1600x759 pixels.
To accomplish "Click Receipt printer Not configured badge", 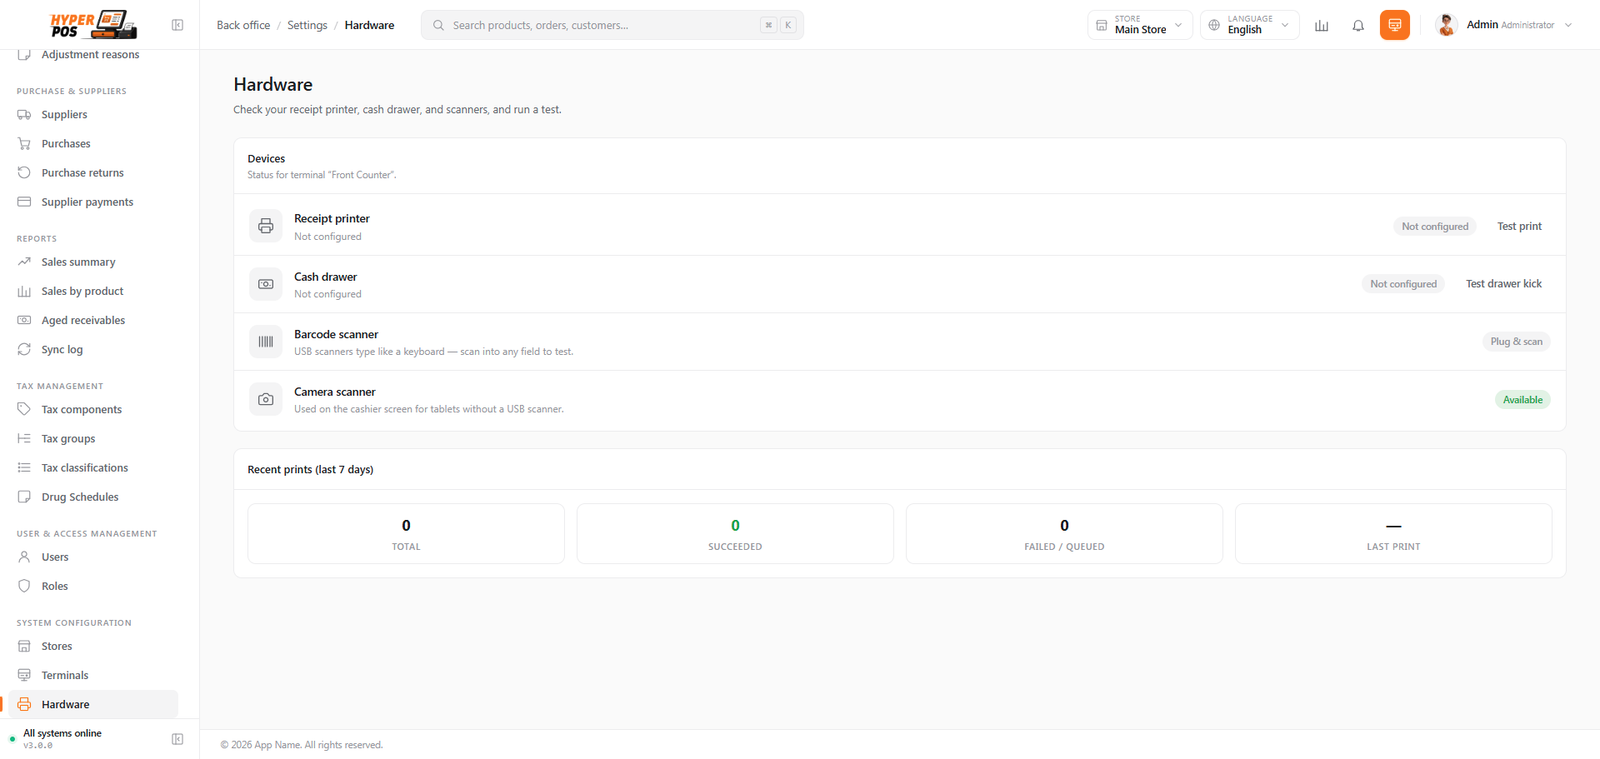I will click(1435, 226).
